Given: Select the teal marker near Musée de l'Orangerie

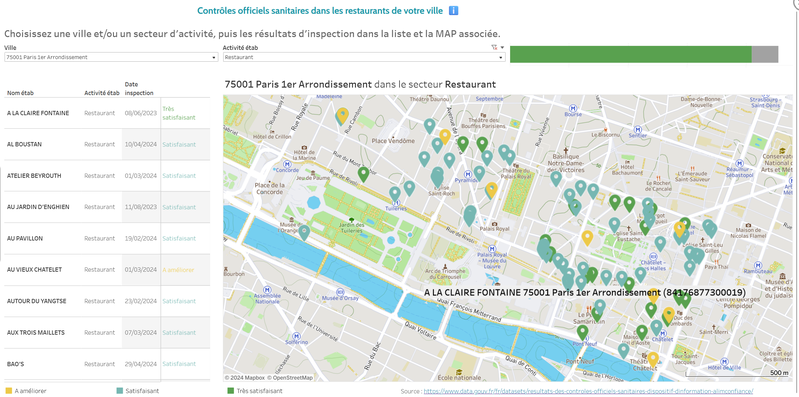Looking at the screenshot, I should pos(304,233).
